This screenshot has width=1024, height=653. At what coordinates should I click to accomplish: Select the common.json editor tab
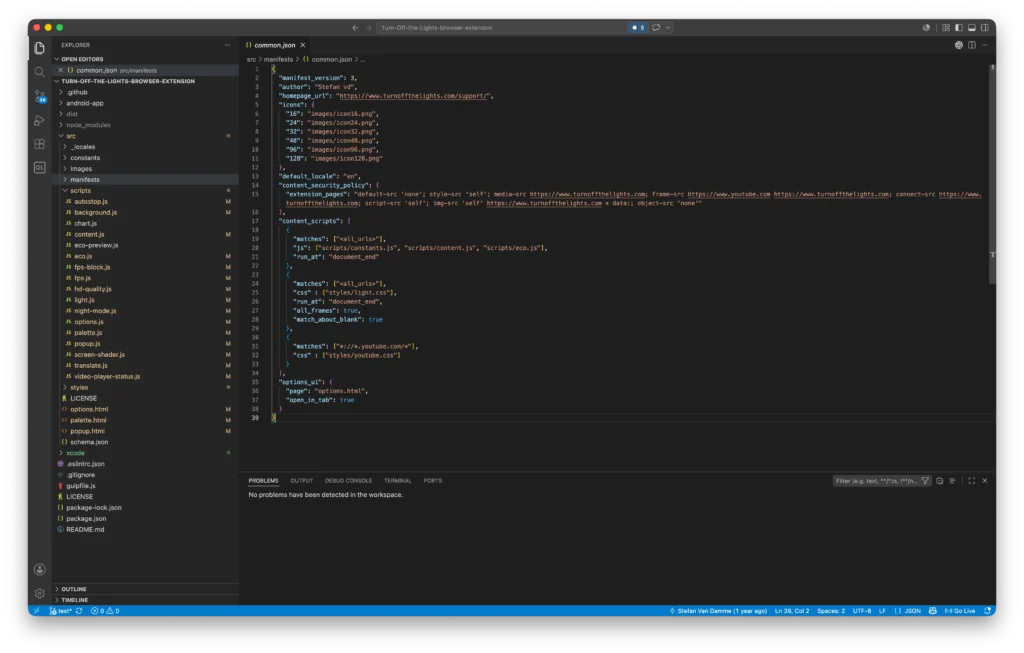[275, 45]
